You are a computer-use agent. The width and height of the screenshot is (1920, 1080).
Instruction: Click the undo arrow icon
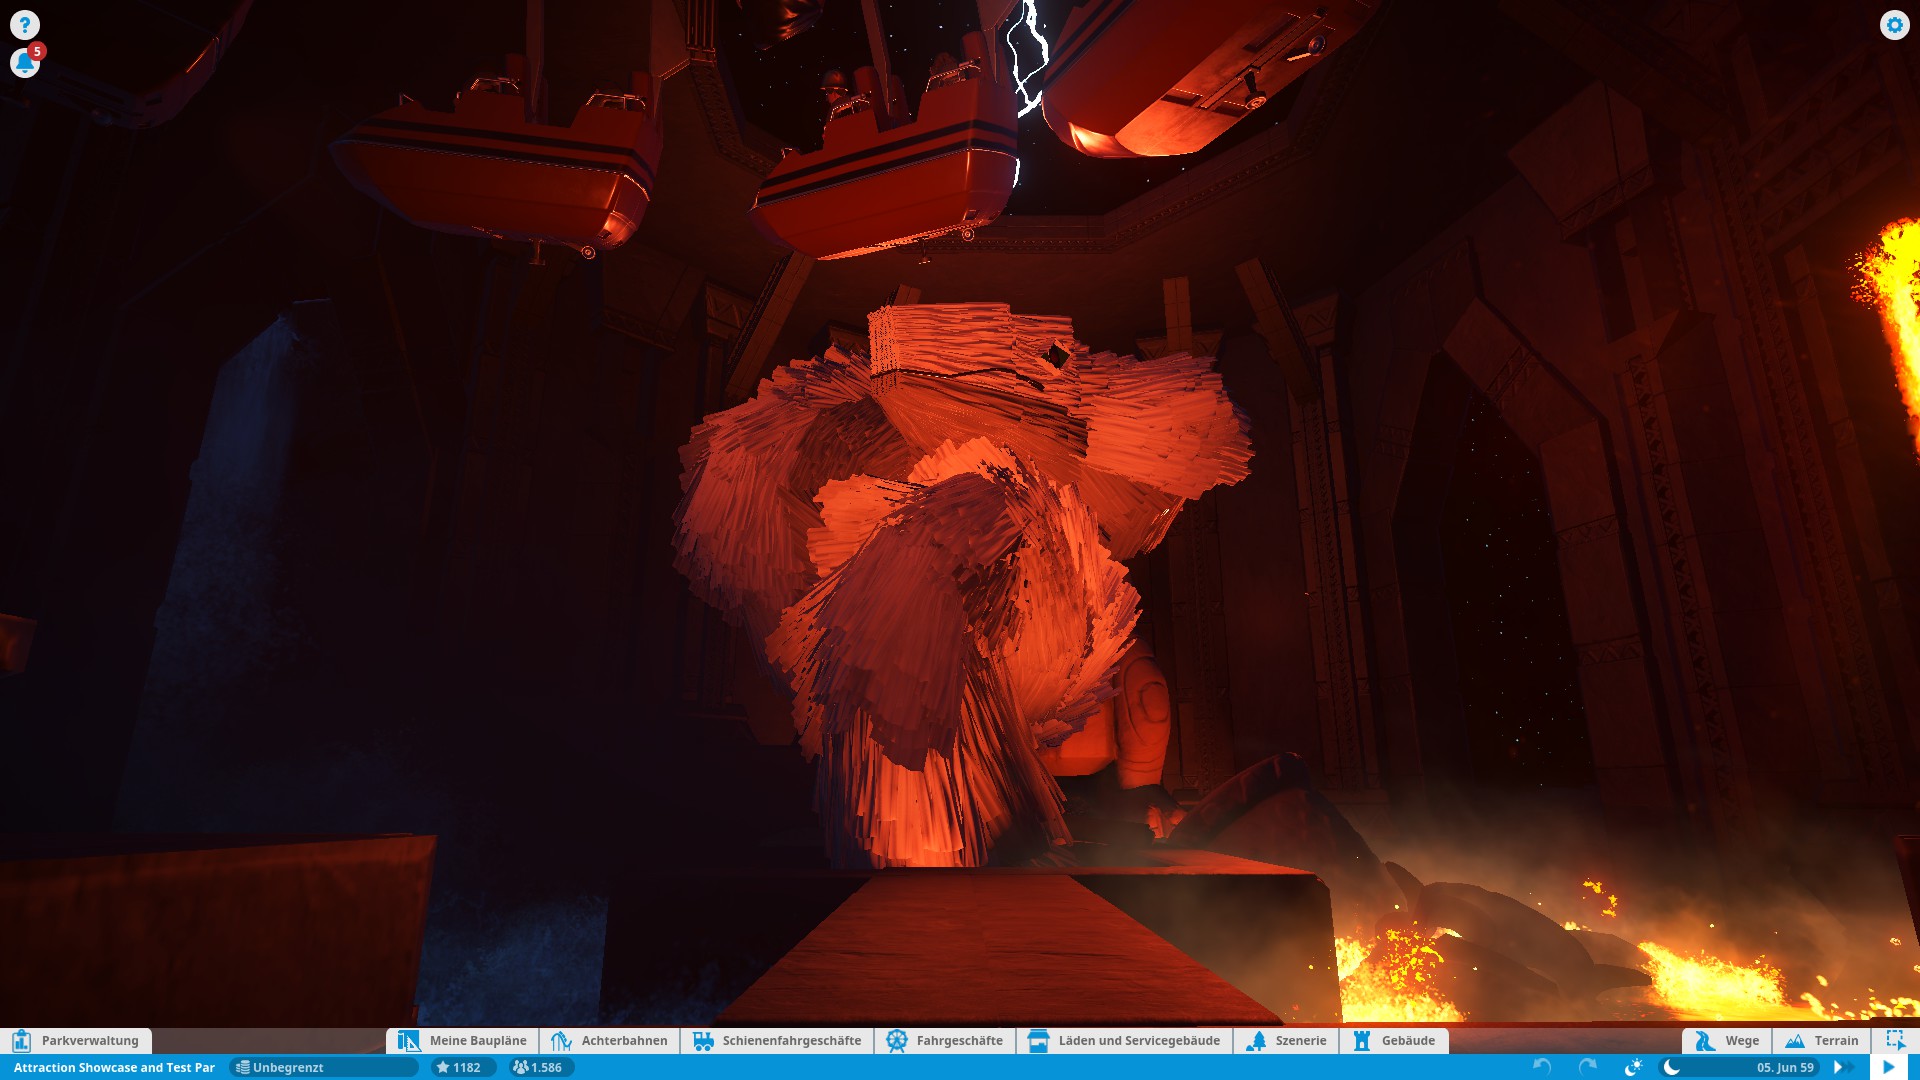click(1543, 1067)
